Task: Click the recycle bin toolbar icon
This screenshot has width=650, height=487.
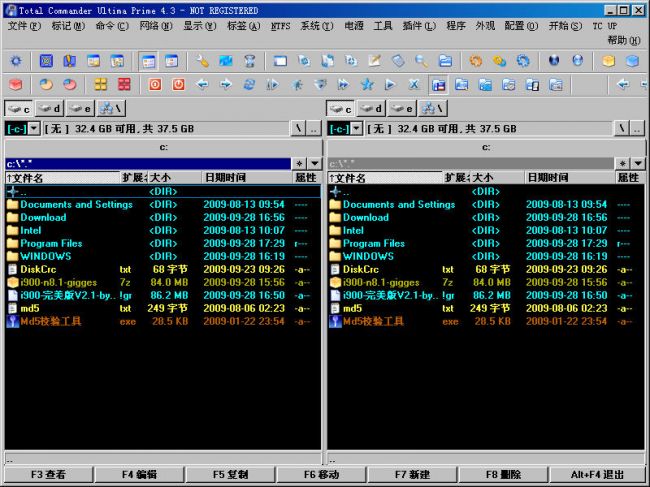Action: click(249, 61)
